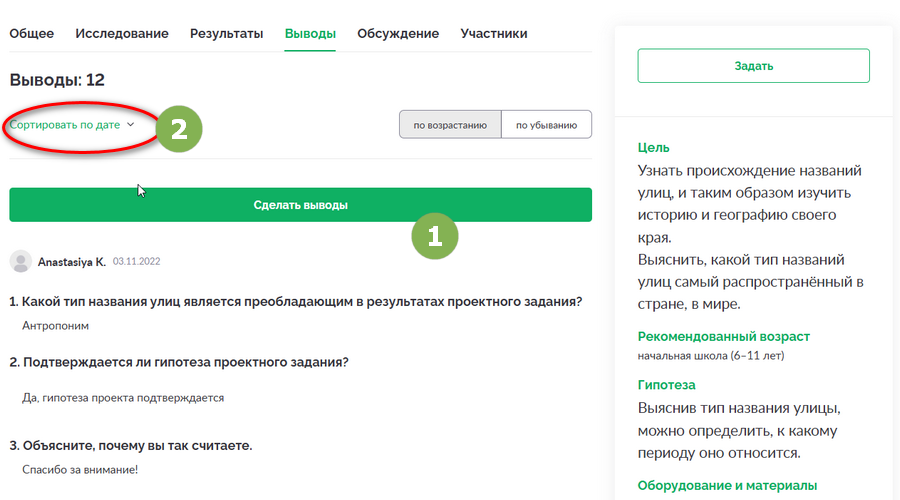Click the Гипотеза heading in sidebar
The width and height of the screenshot is (900, 500).
pos(666,385)
